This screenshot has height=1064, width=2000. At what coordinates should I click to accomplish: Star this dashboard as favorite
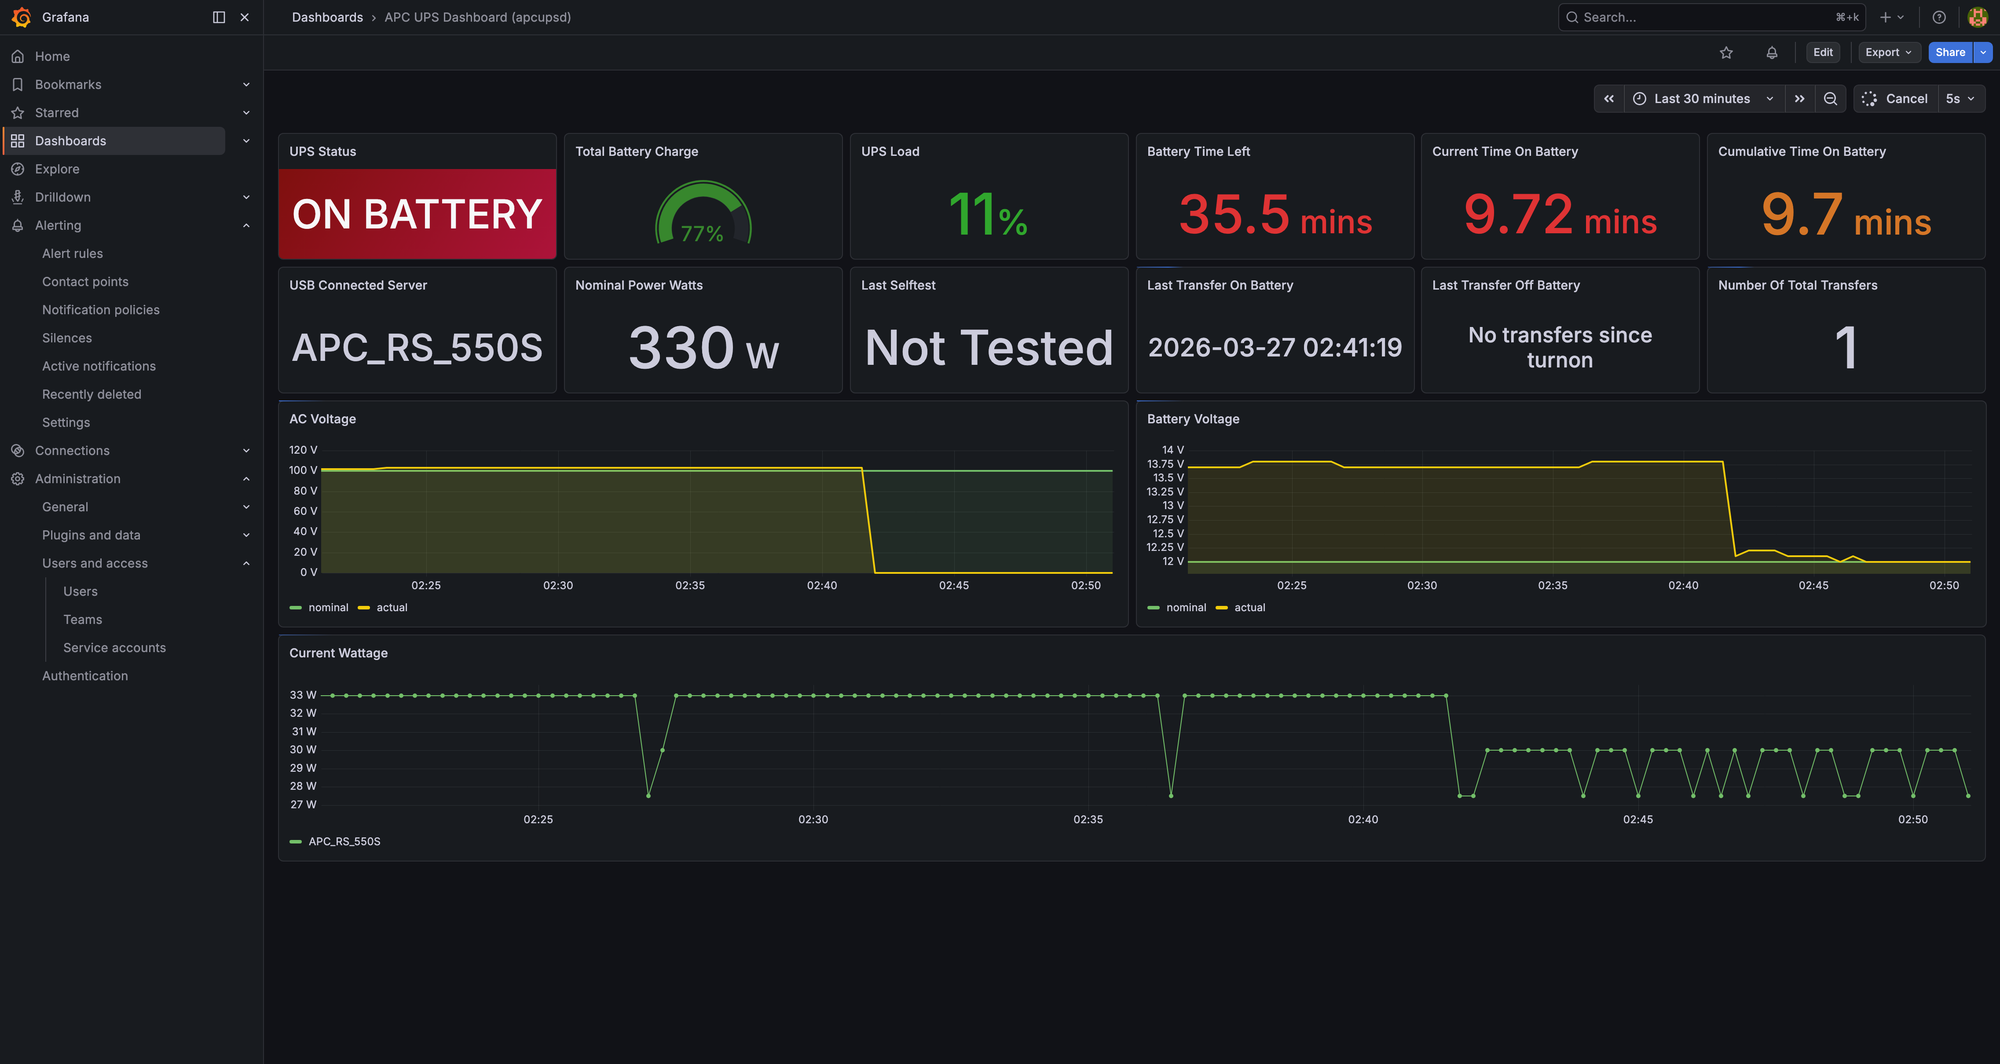pos(1726,53)
